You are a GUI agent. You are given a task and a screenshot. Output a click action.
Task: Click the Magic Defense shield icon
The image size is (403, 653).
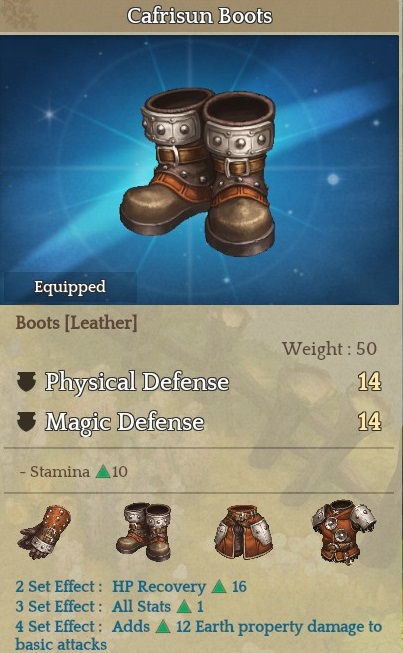(x=26, y=421)
